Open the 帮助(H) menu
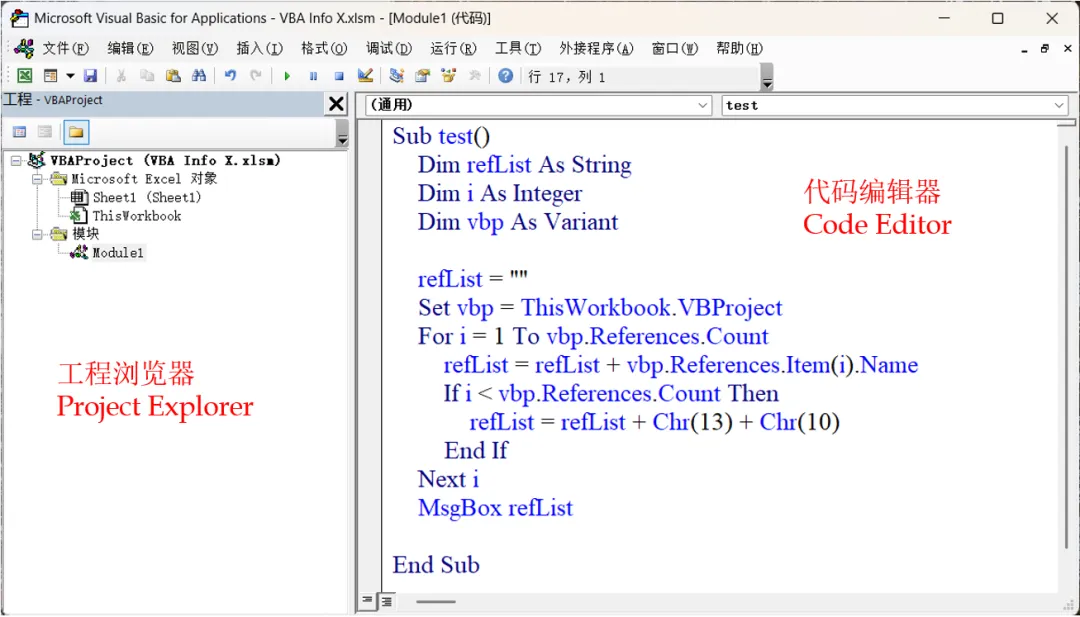 740,49
